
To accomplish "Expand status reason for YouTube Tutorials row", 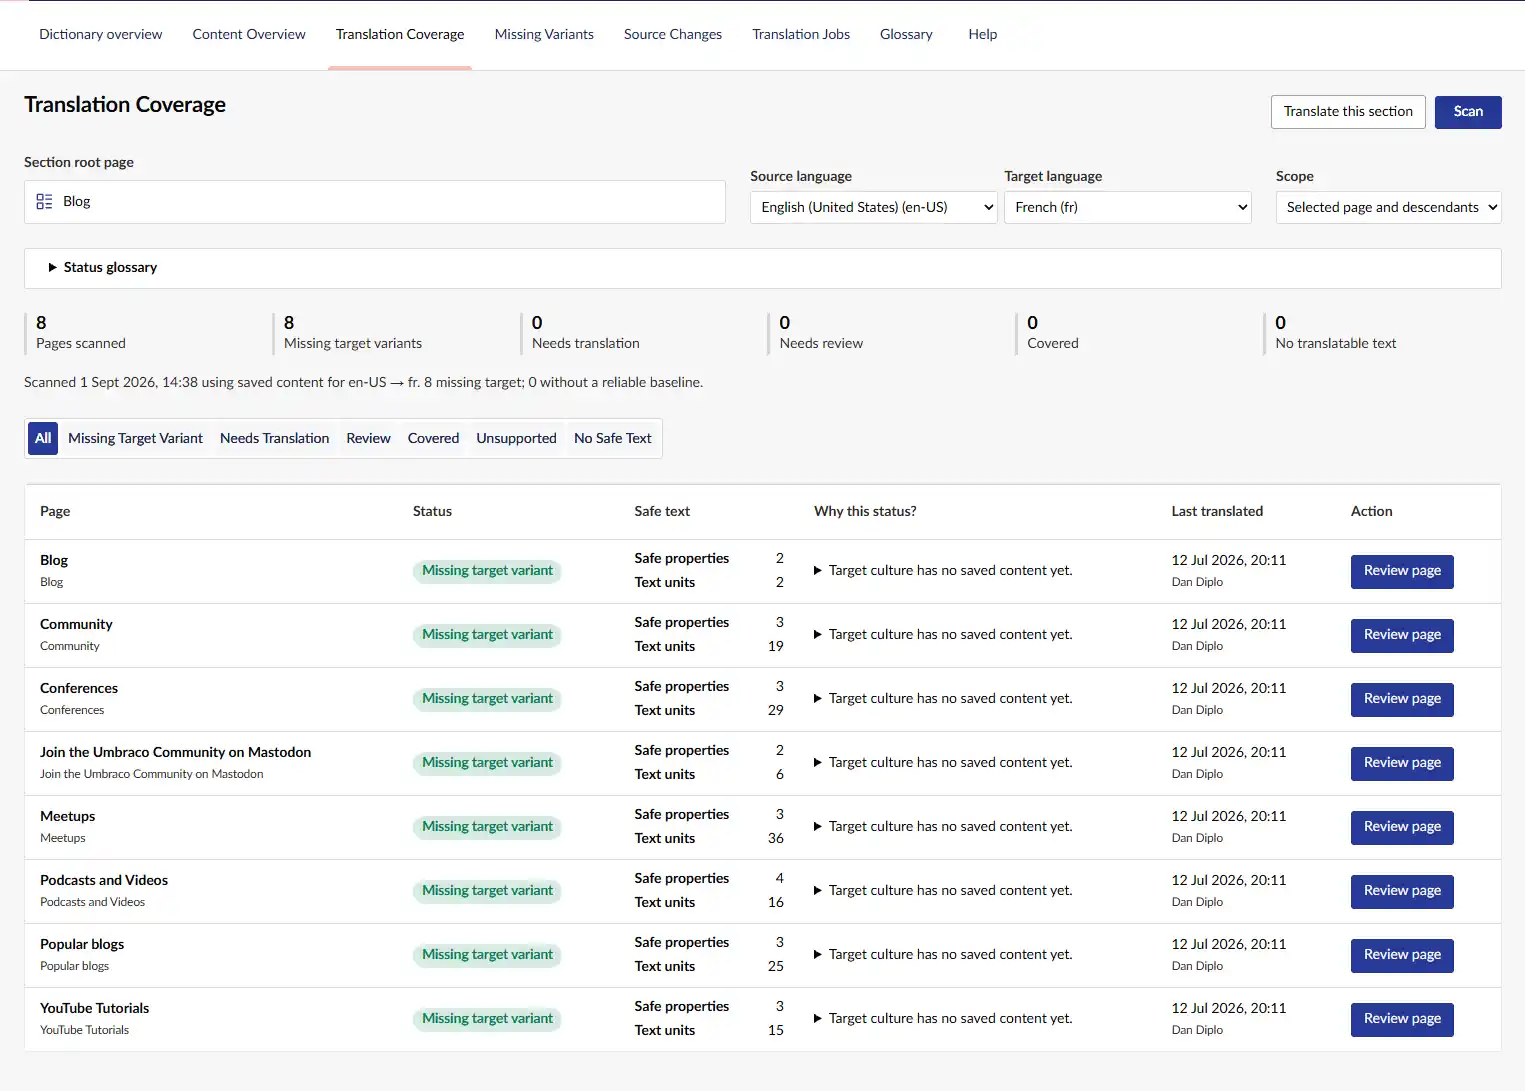I will point(943,1019).
